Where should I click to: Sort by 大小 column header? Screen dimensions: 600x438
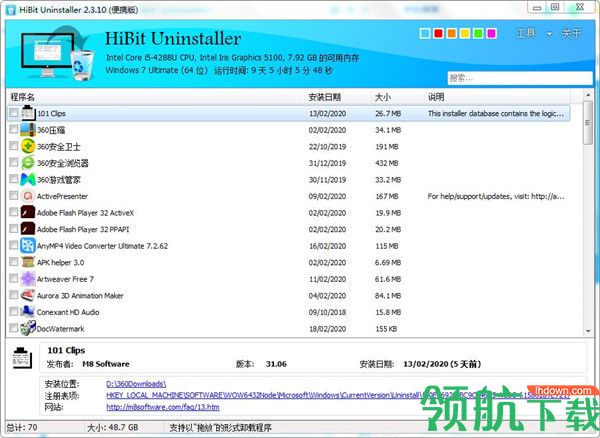pyautogui.click(x=383, y=97)
